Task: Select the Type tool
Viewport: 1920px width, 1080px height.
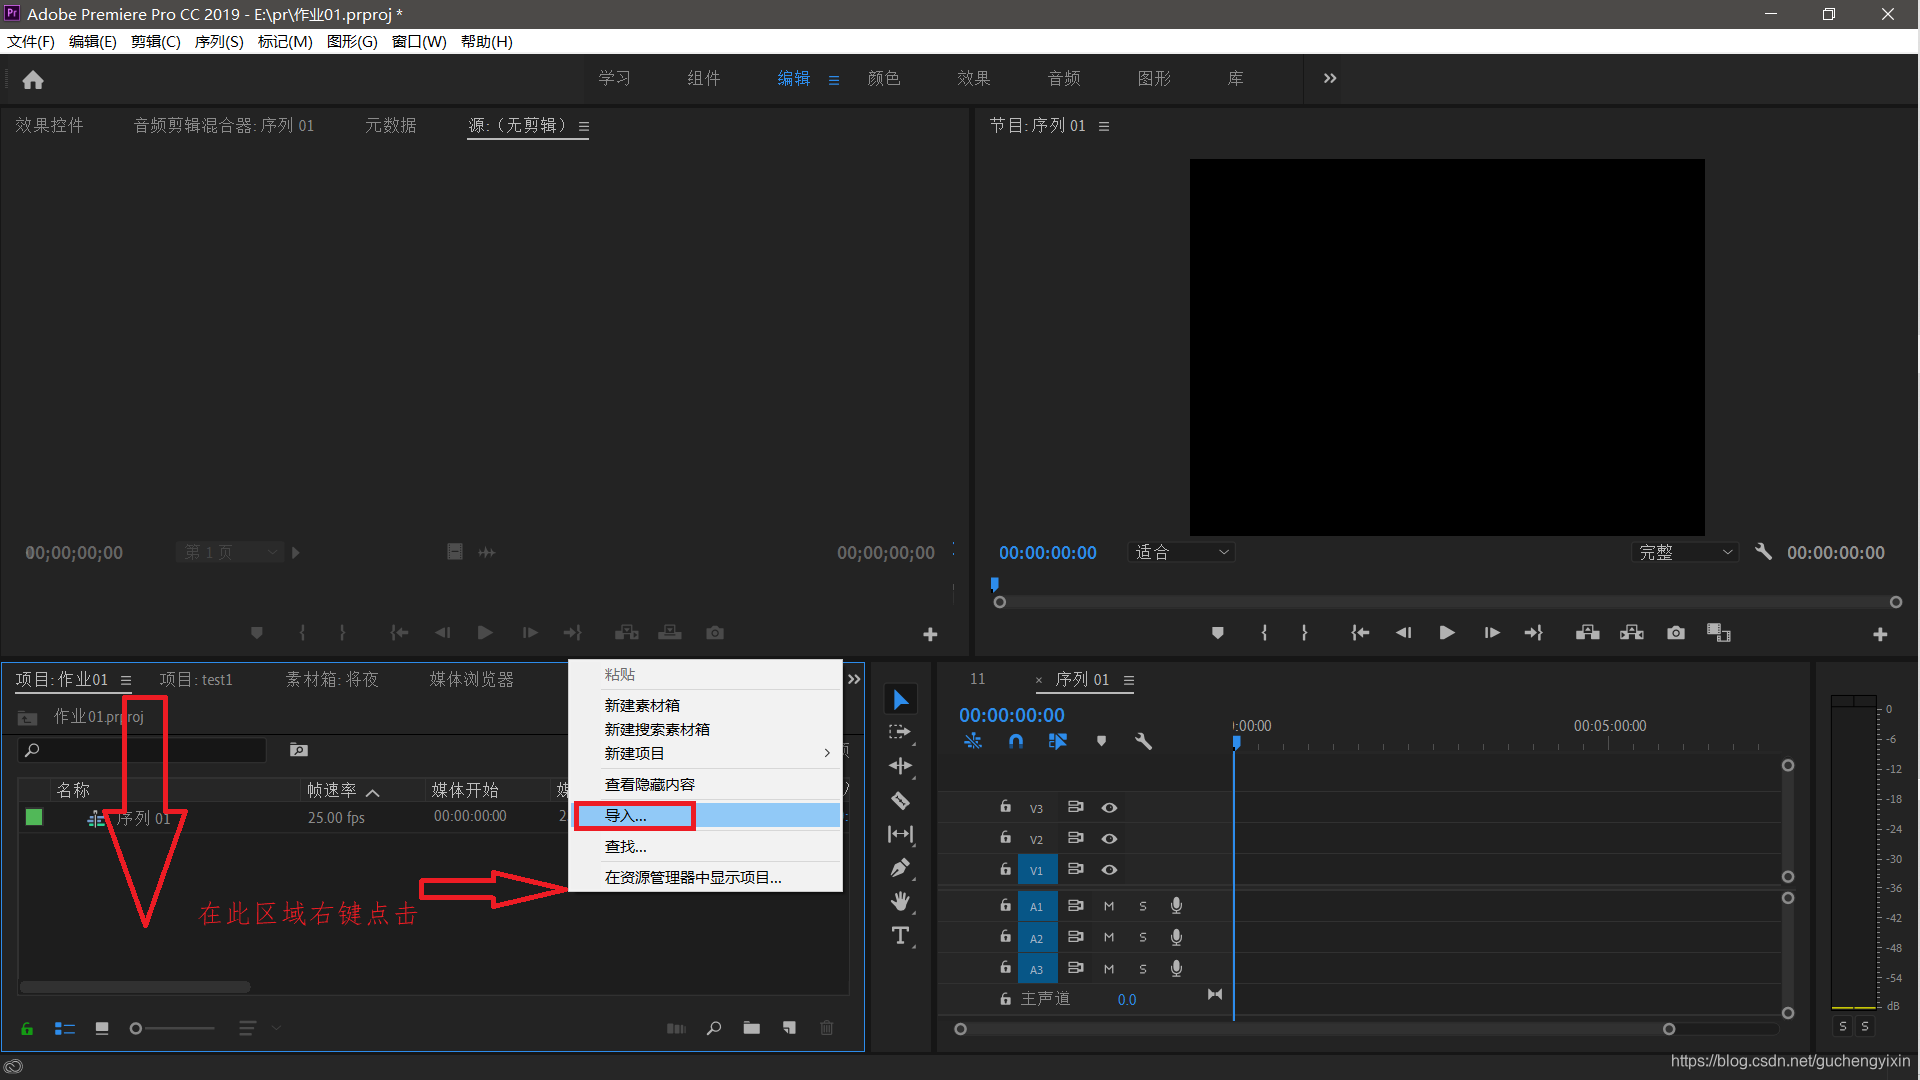Action: point(900,936)
